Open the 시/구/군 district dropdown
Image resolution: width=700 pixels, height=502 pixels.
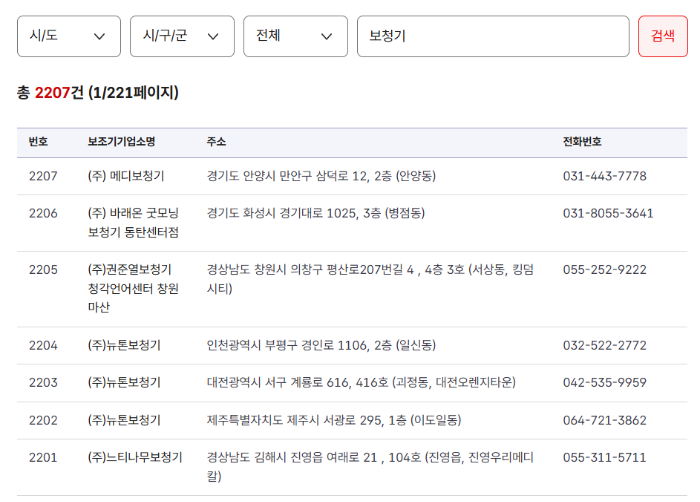[182, 36]
